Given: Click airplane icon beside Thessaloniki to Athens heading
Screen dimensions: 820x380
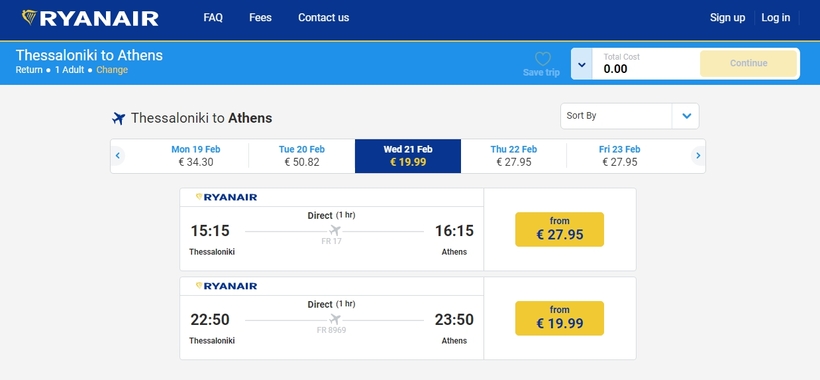Looking at the screenshot, I should [x=119, y=118].
